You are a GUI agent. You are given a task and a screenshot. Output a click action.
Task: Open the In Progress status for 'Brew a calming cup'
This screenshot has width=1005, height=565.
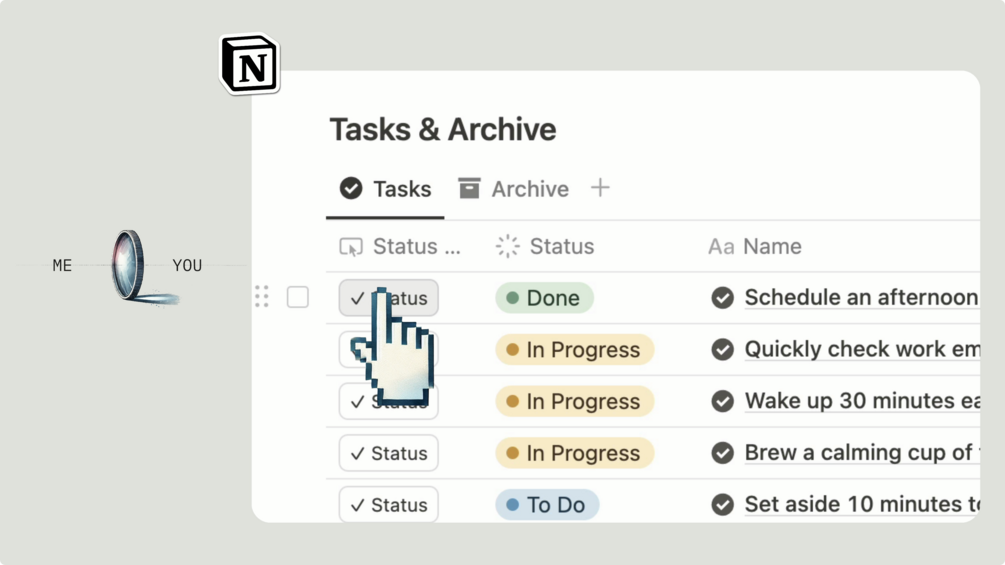[574, 453]
